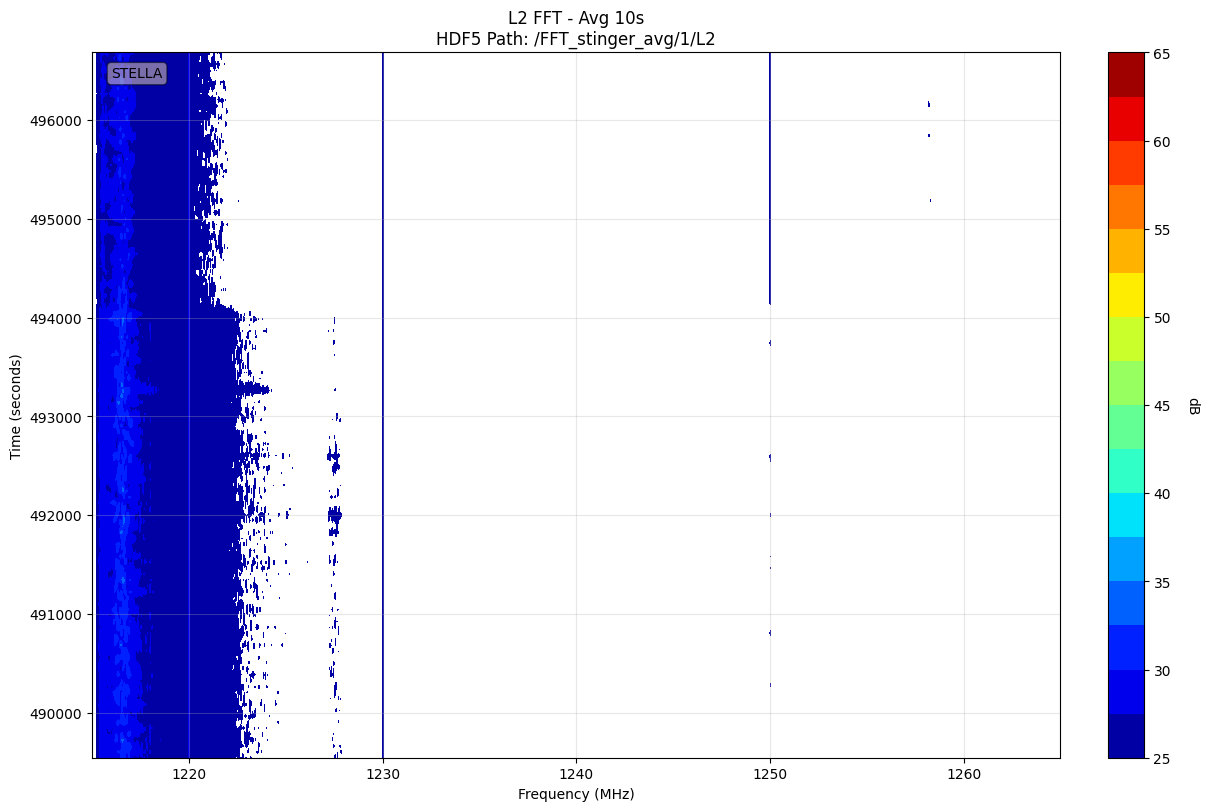This screenshot has width=1208, height=811.
Task: Click the signal blob at 492000 seconds
Action: 335,516
